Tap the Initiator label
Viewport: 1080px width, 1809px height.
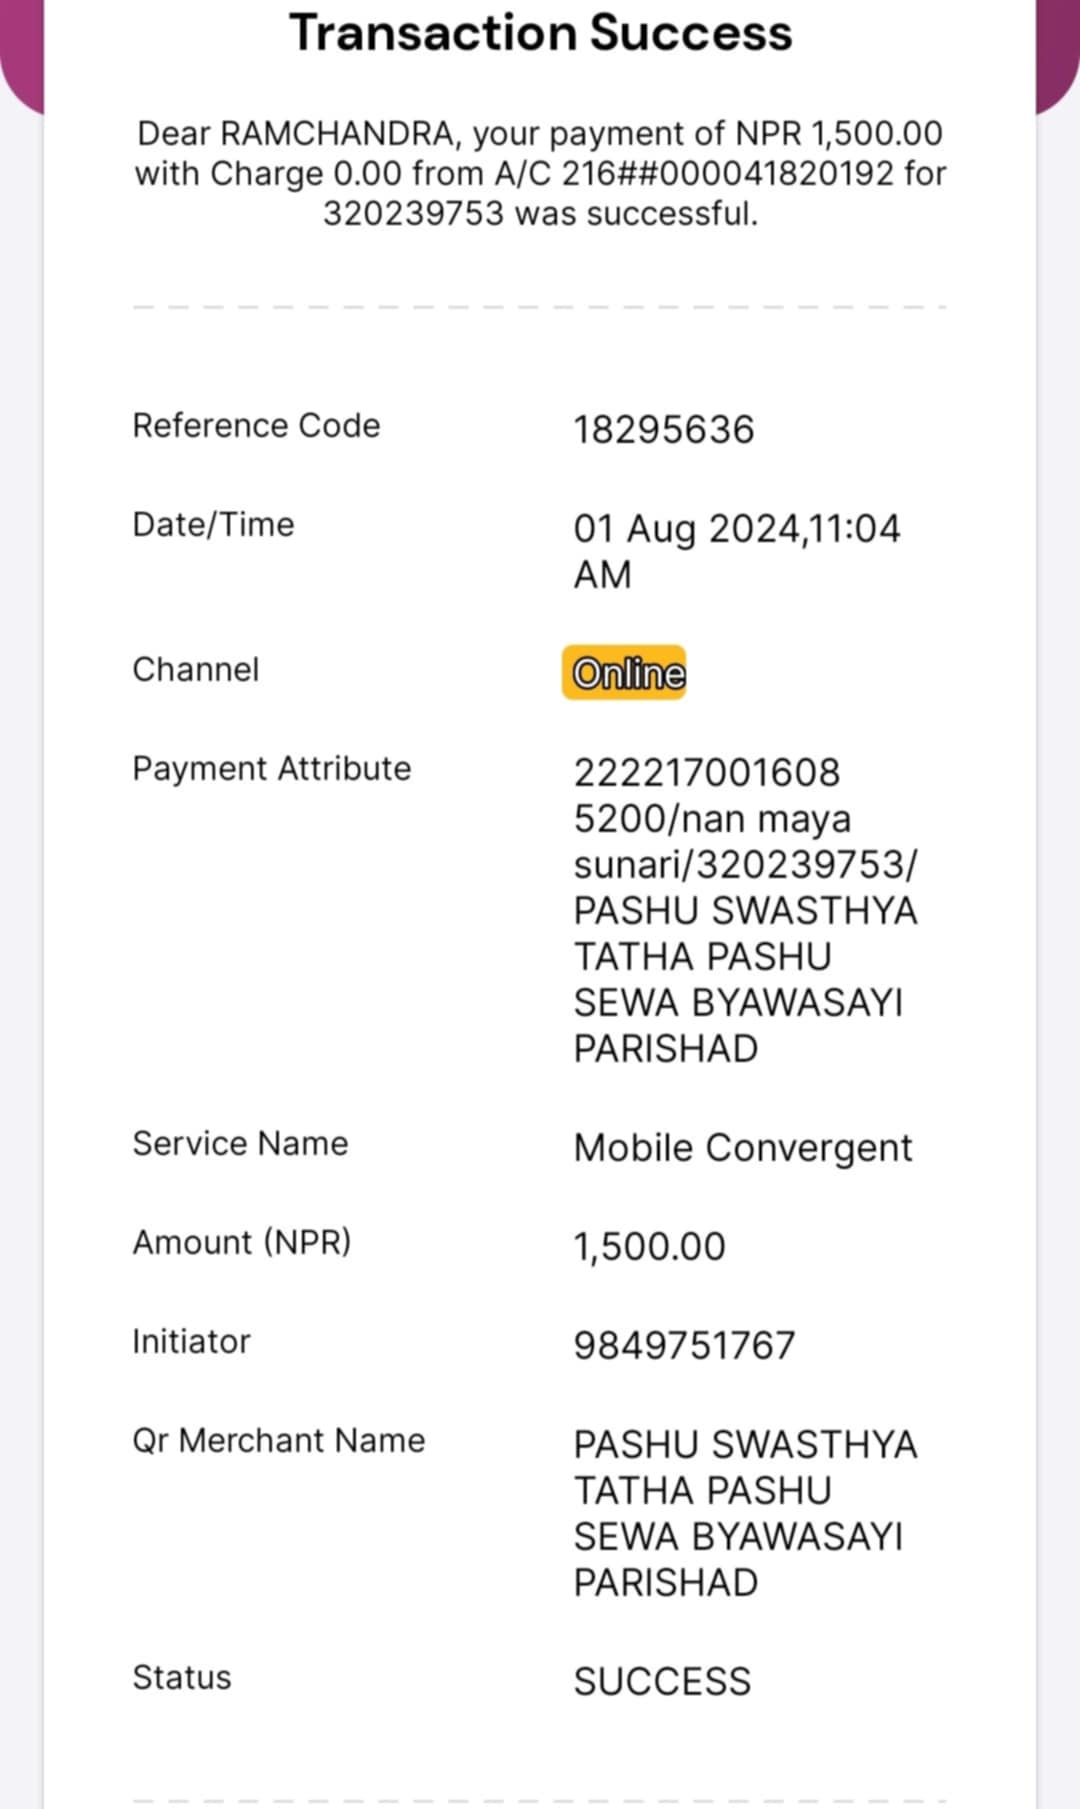click(191, 1341)
